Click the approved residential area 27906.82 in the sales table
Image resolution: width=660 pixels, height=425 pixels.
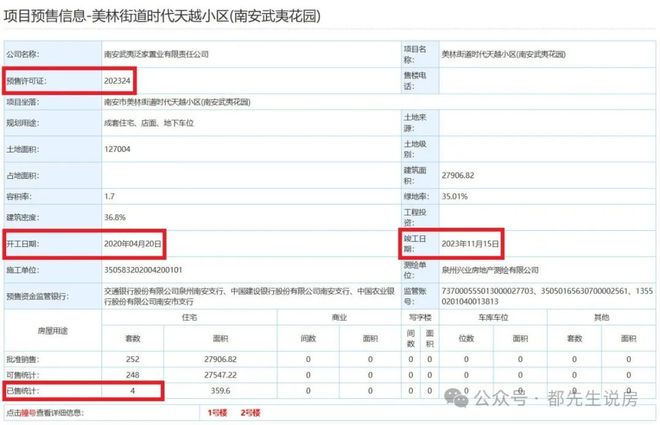click(221, 359)
